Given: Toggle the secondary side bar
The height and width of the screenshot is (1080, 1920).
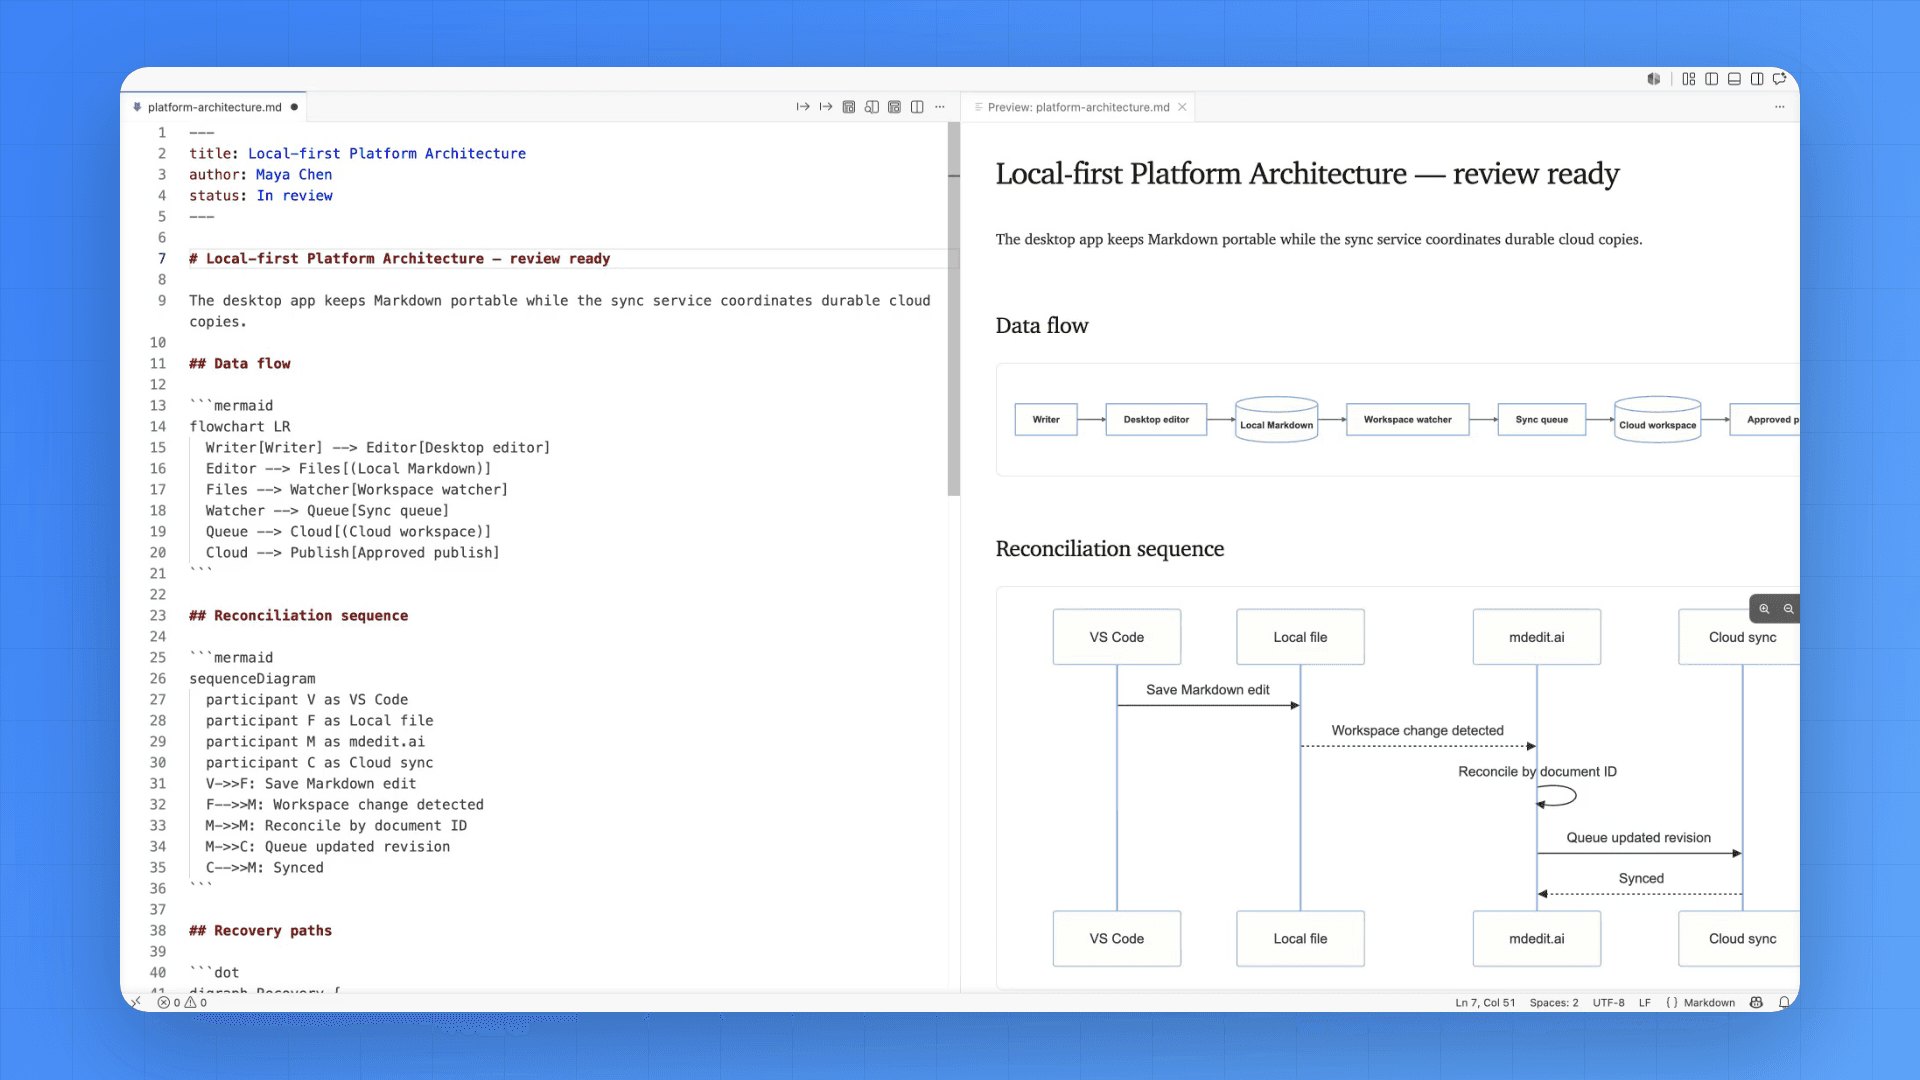Looking at the screenshot, I should pos(1757,79).
